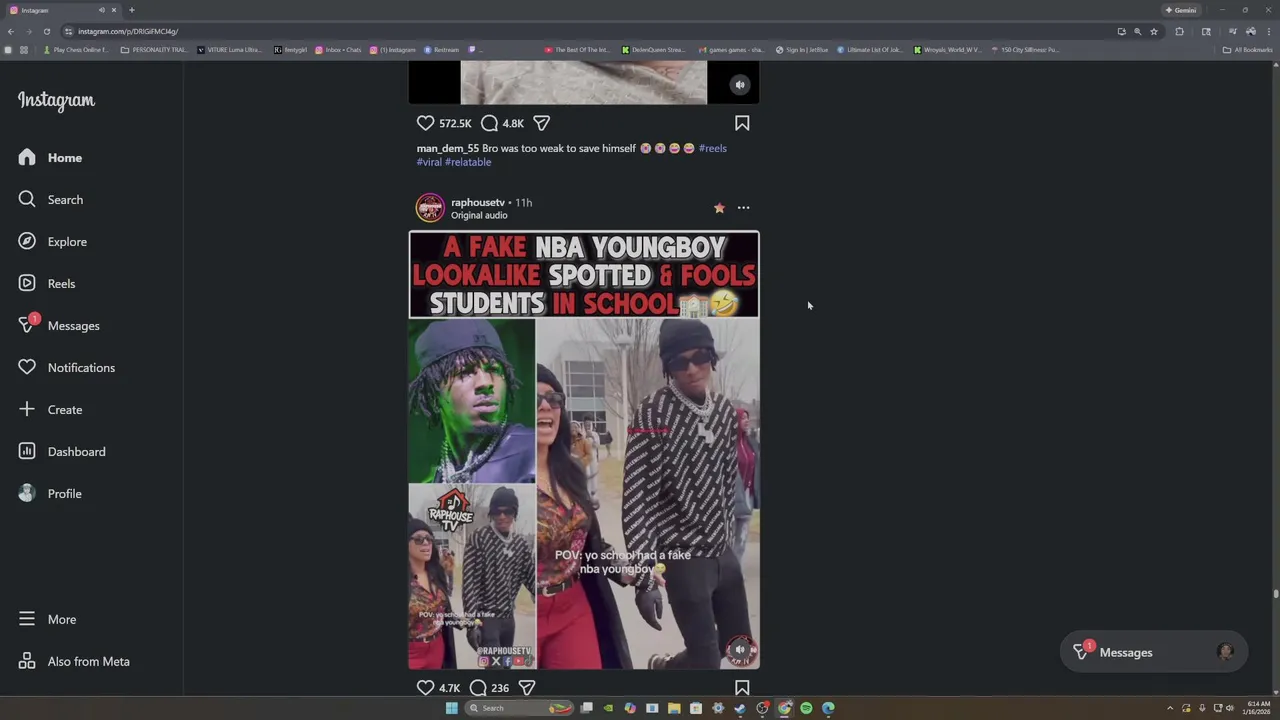Open the Gemini button in Chrome
This screenshot has width=1280, height=720.
pos(1181,10)
